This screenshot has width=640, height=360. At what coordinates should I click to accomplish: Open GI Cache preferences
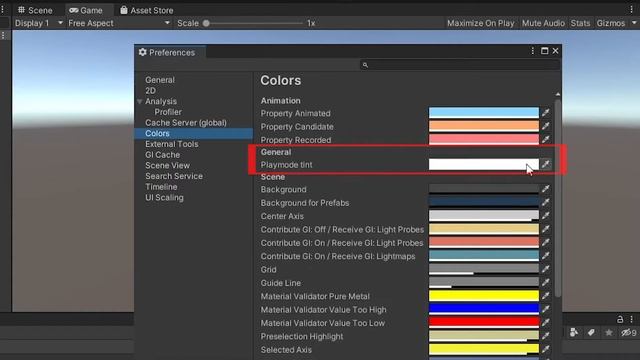162,155
